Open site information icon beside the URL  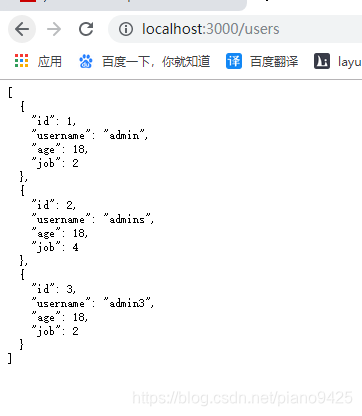click(126, 29)
